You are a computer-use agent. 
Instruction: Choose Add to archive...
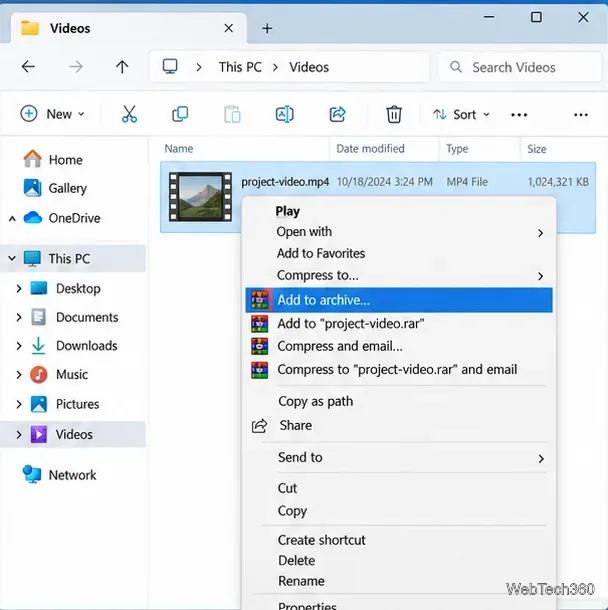(x=399, y=300)
